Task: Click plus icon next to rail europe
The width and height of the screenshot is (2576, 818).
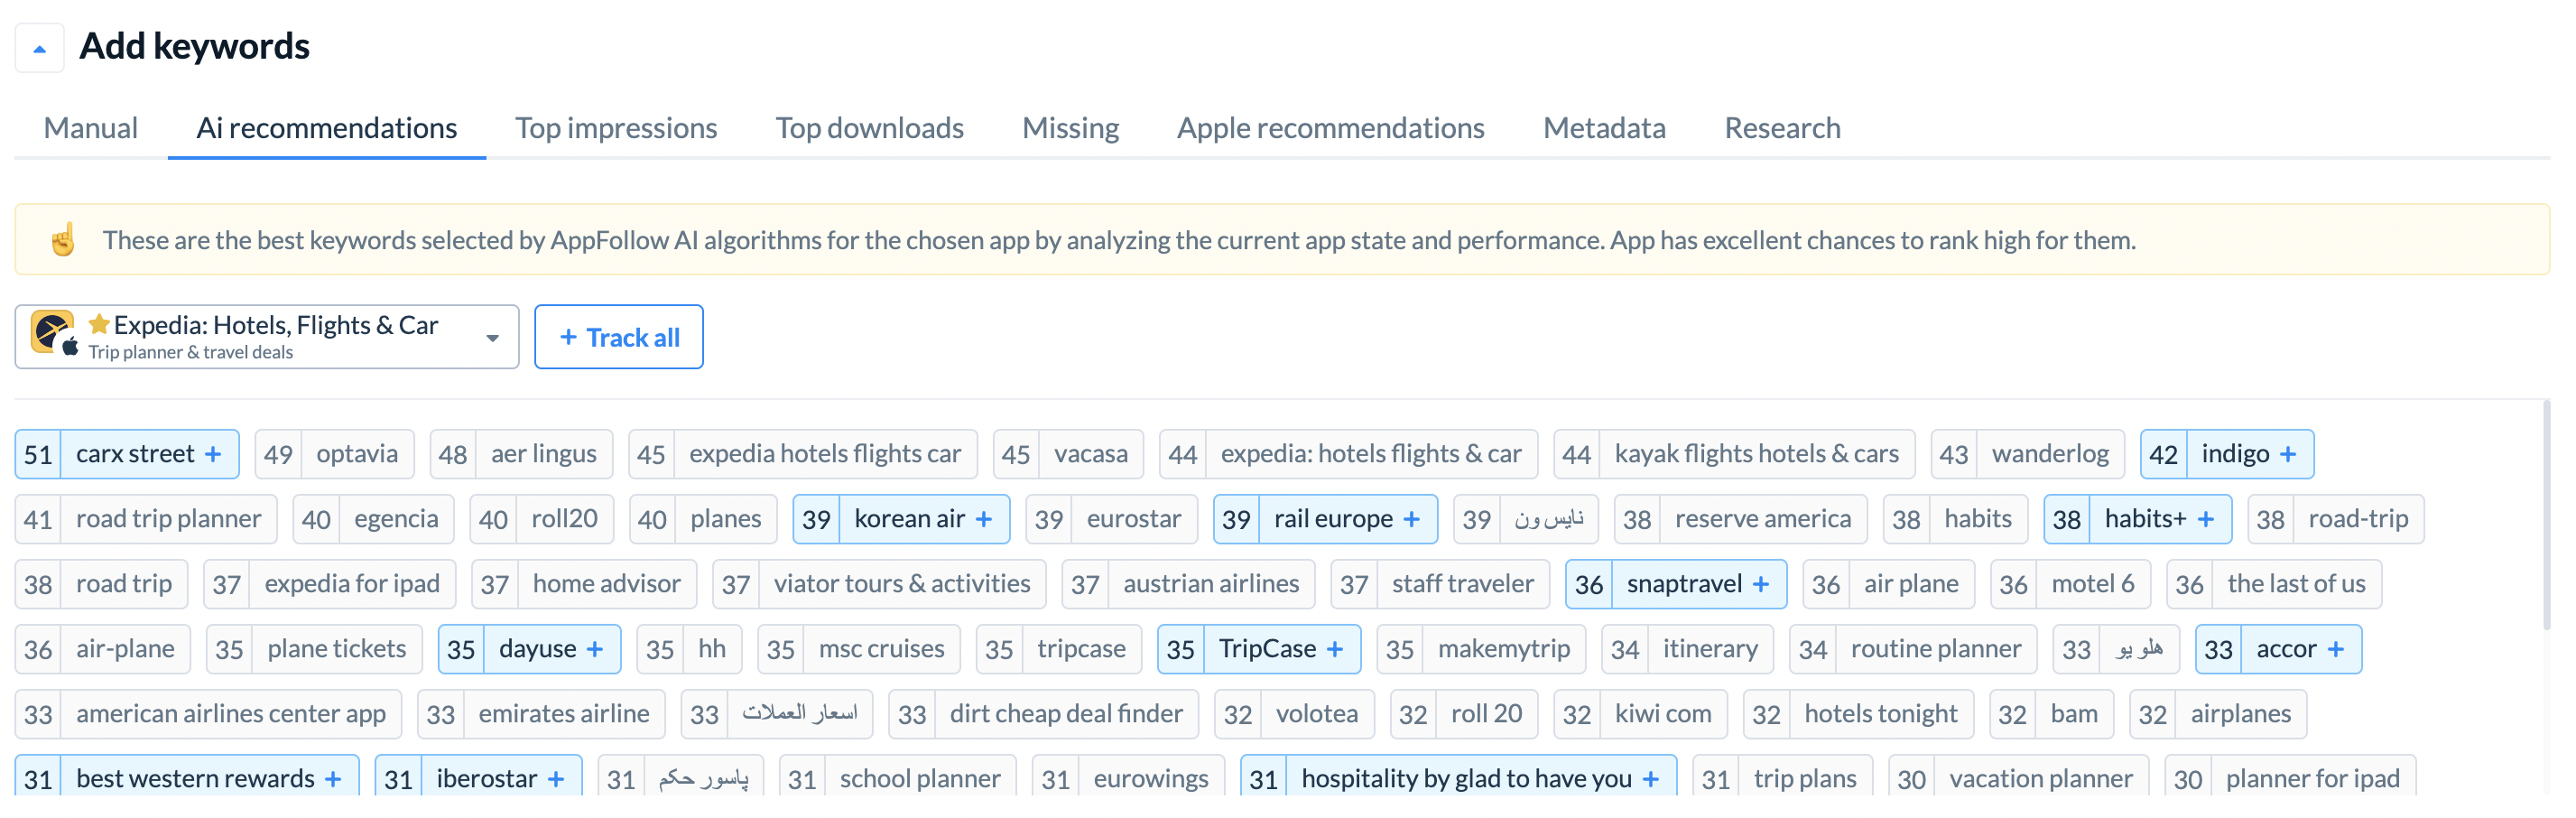Action: point(1411,519)
